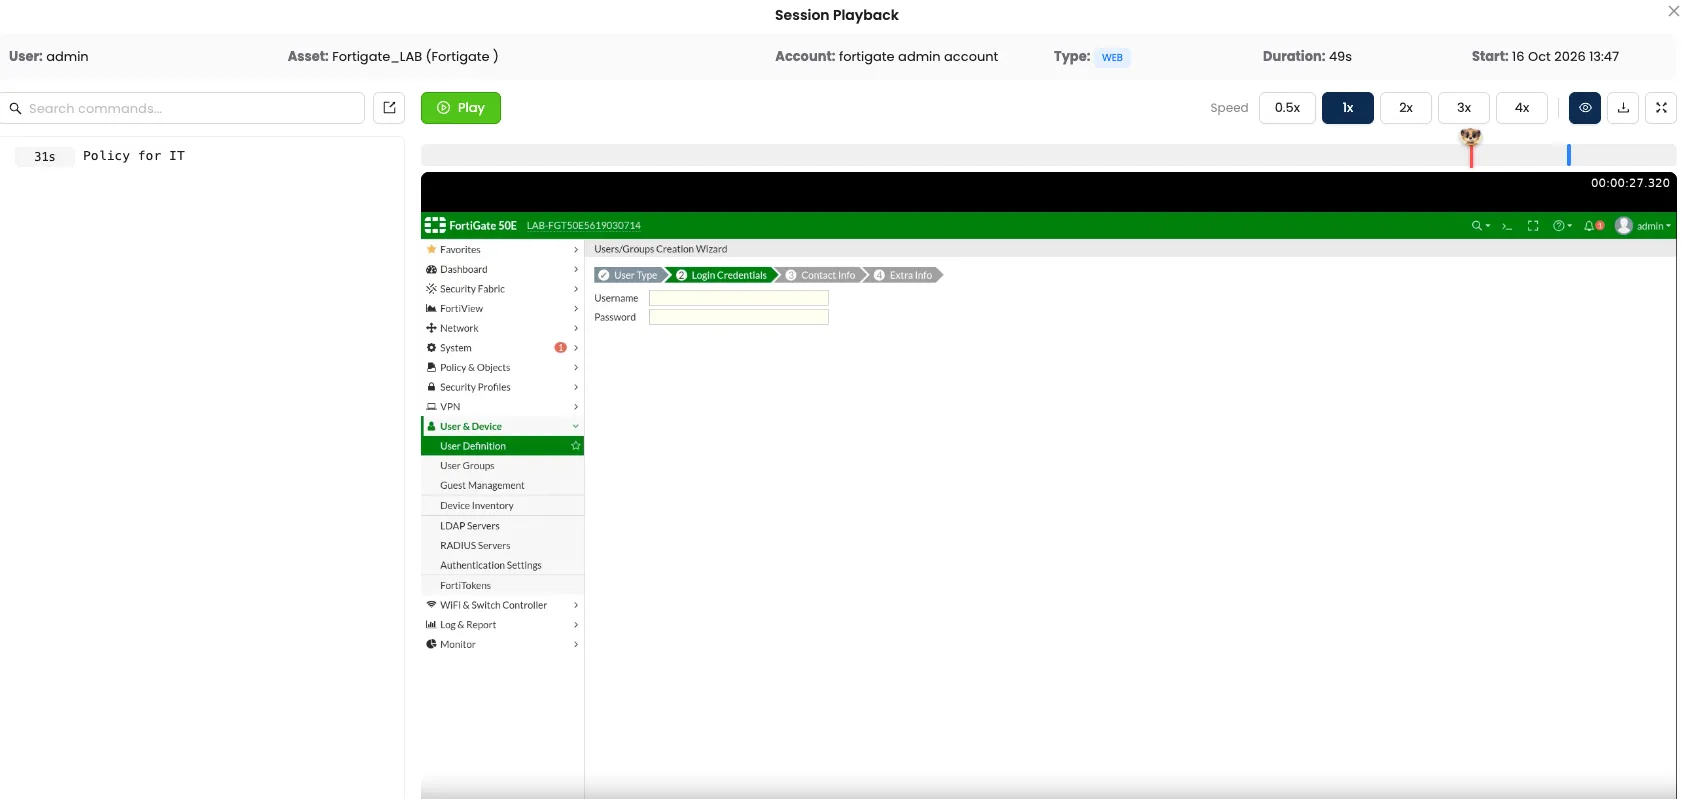Open FortiTokens page
Image resolution: width=1687 pixels, height=799 pixels.
click(502, 586)
